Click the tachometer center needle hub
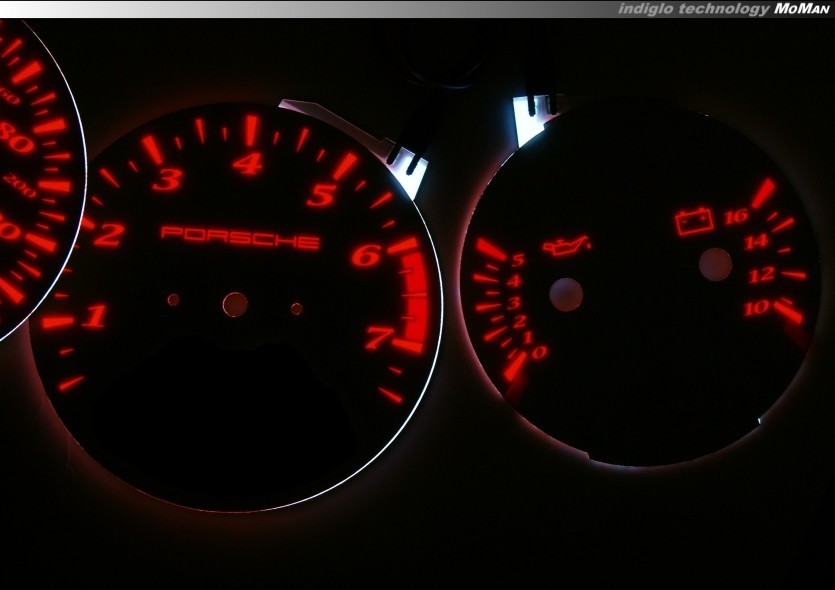Image resolution: width=835 pixels, height=590 pixels. 235,304
